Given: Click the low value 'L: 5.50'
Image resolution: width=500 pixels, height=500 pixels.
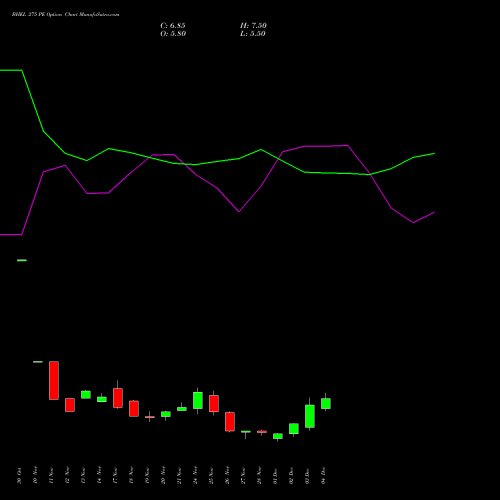Looking at the screenshot, I should click(253, 34).
